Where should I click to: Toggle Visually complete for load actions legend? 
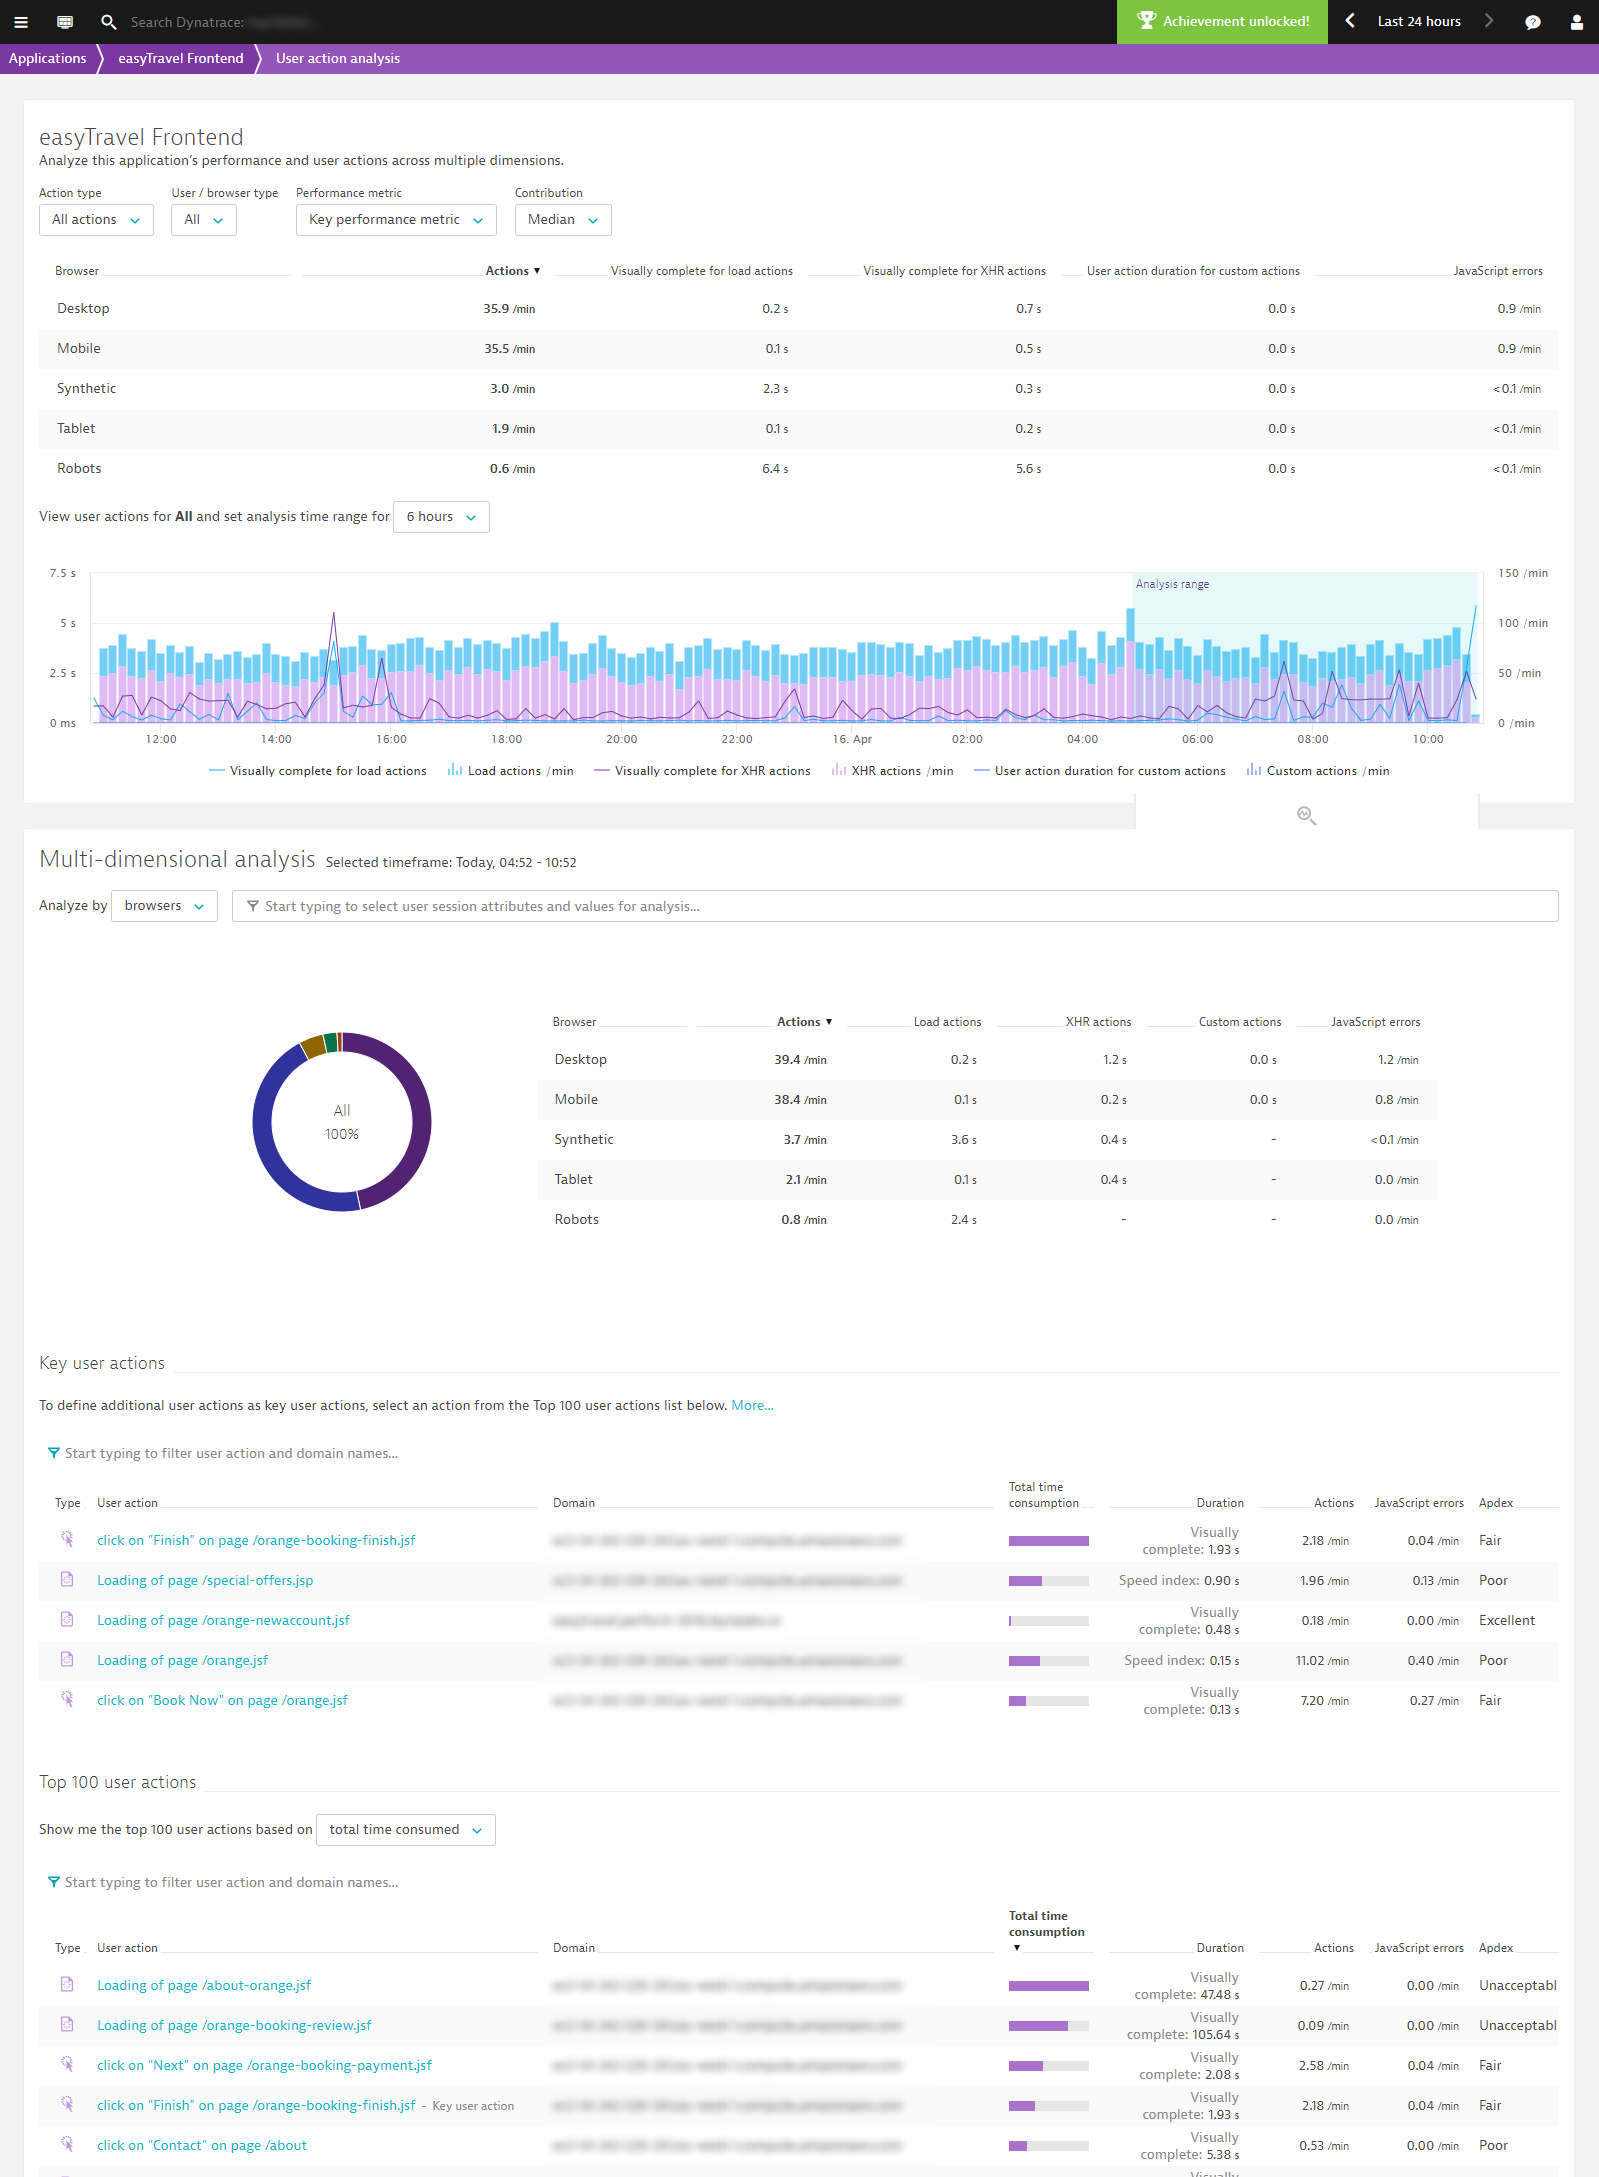coord(317,771)
